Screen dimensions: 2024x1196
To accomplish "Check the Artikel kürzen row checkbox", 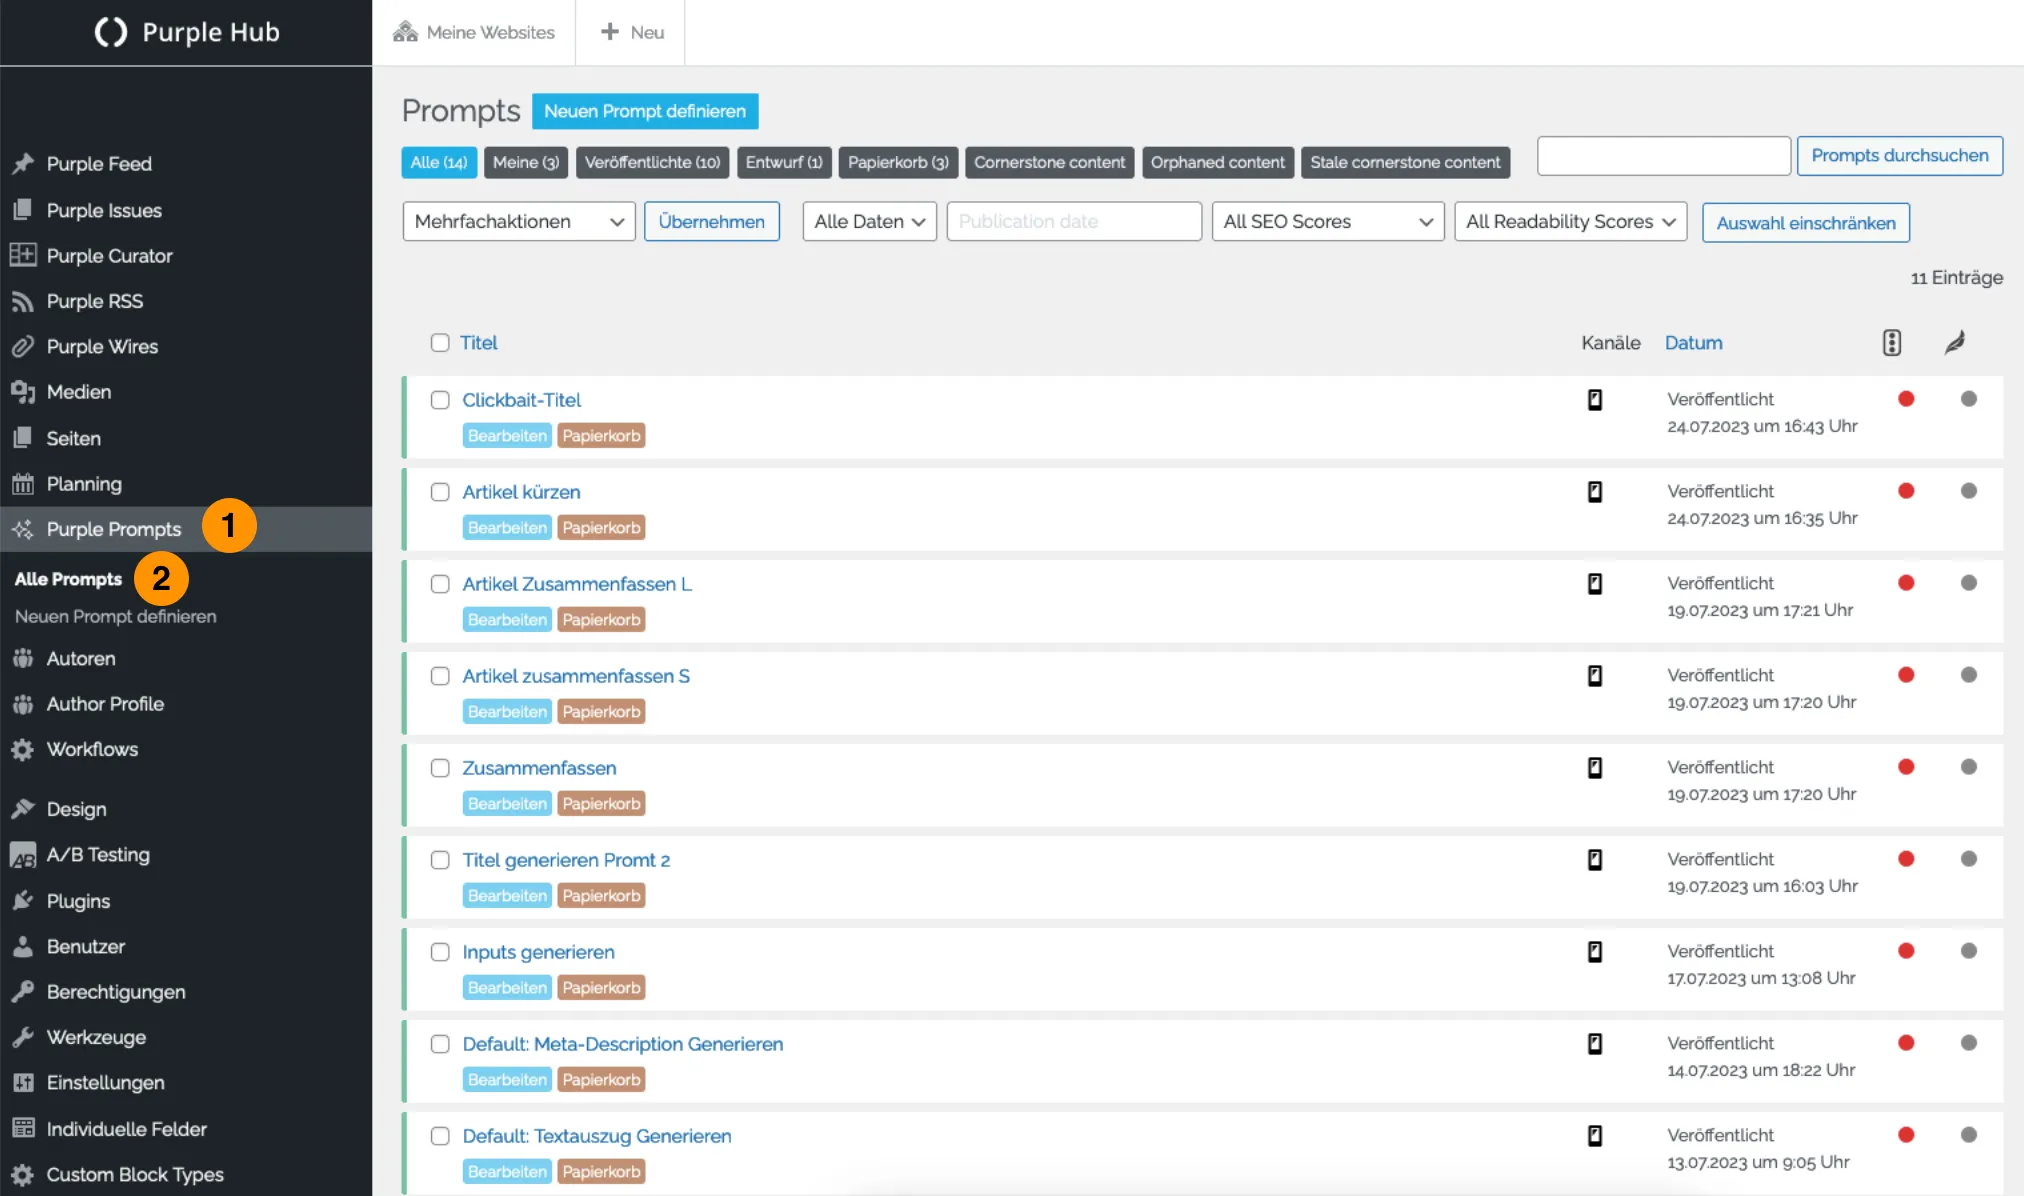I will pyautogui.click(x=440, y=492).
